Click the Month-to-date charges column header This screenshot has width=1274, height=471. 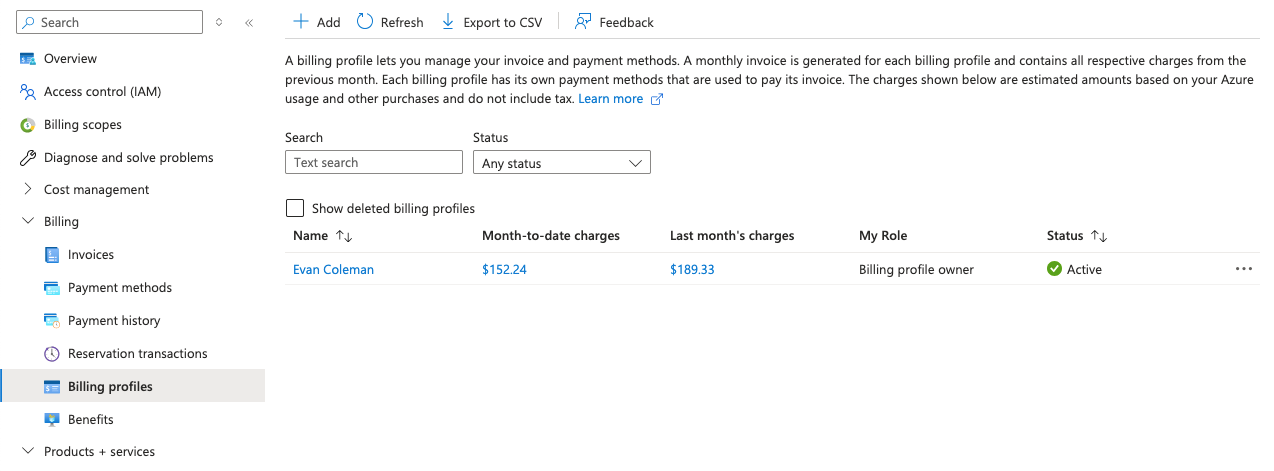551,236
